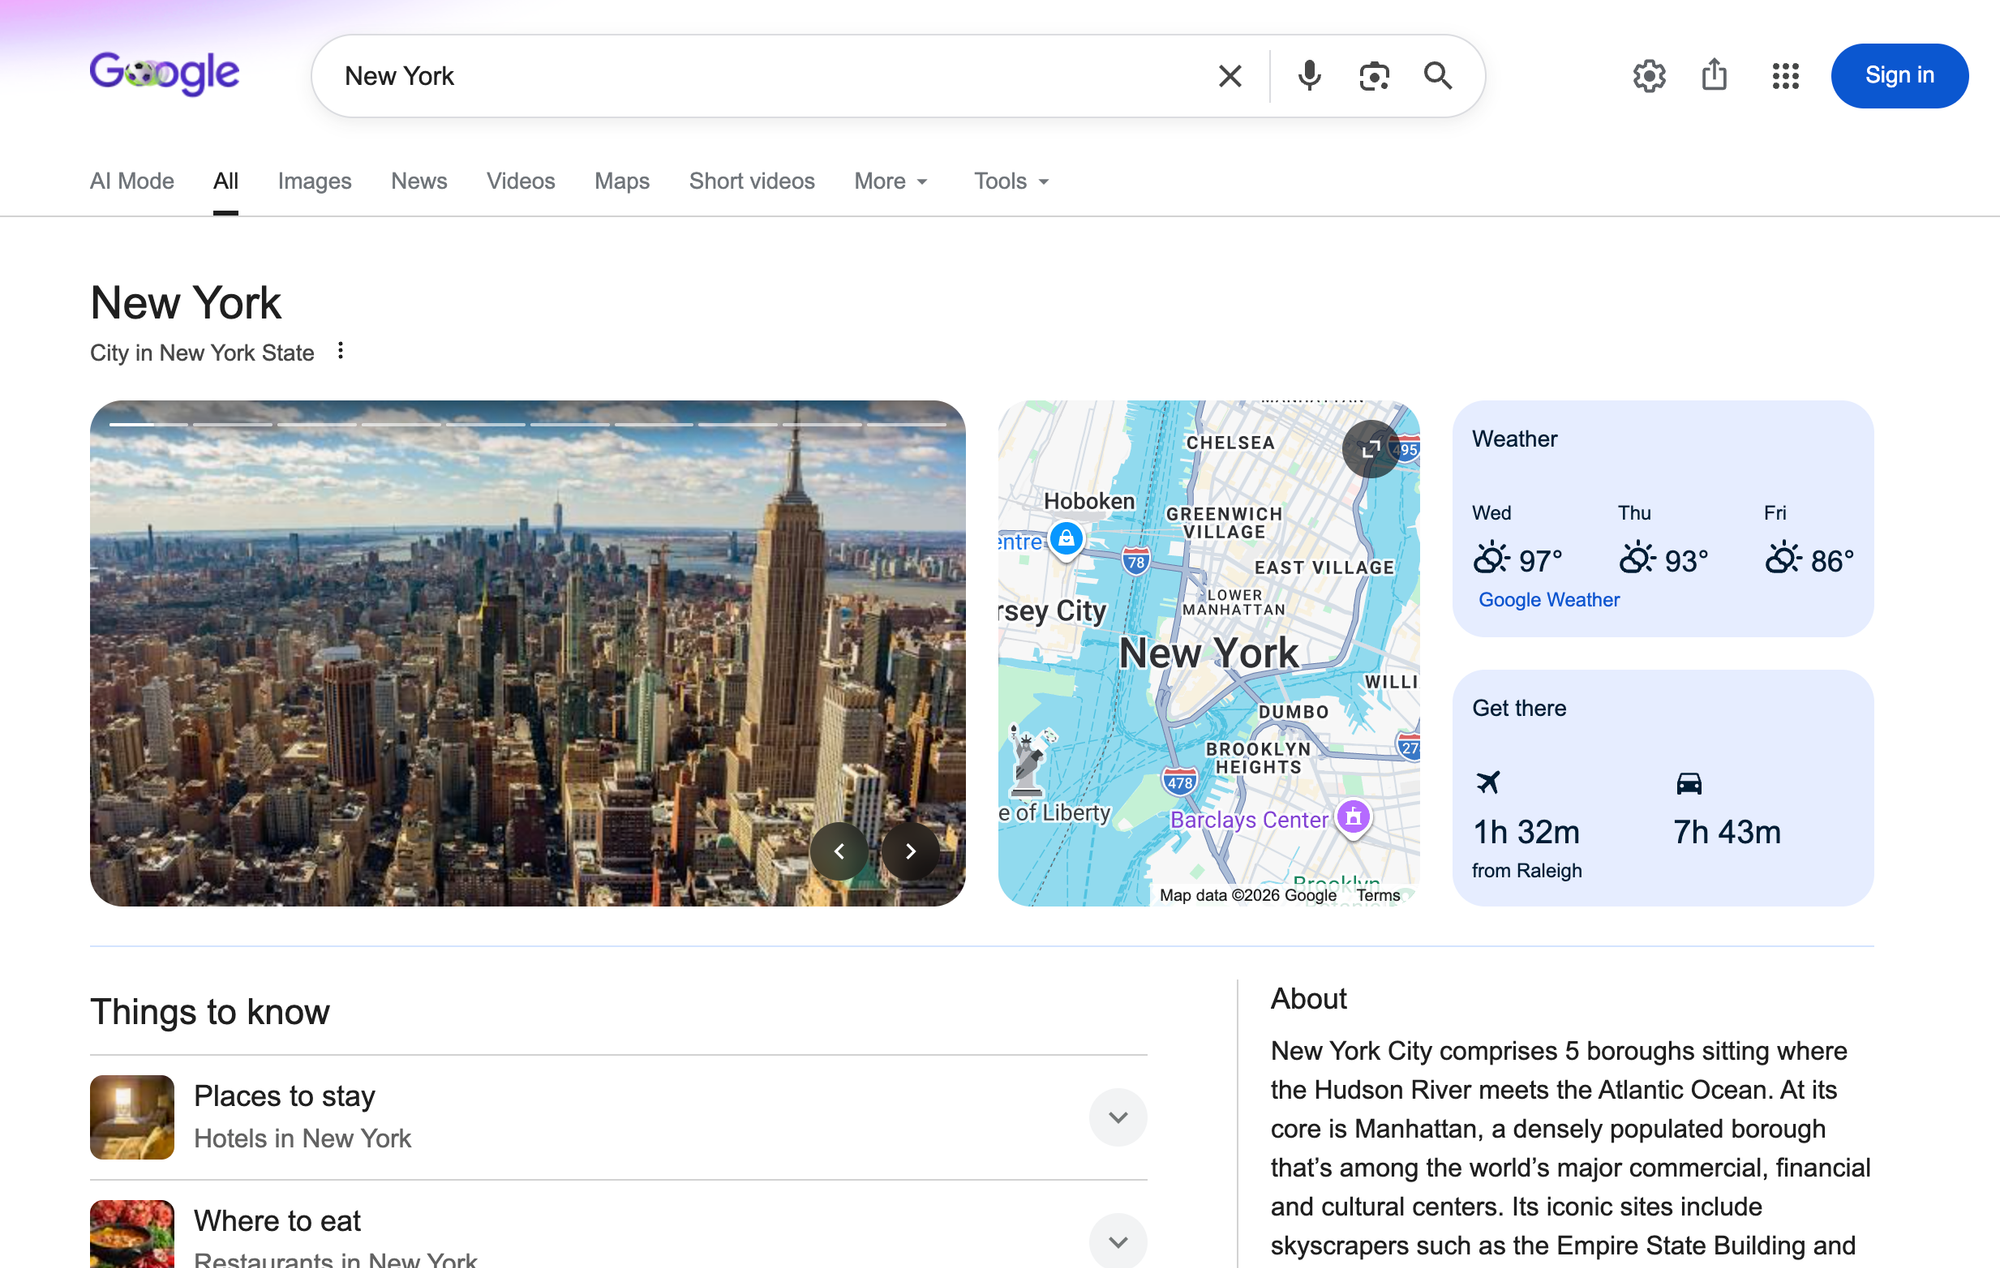Open the Short videos tab

click(752, 181)
